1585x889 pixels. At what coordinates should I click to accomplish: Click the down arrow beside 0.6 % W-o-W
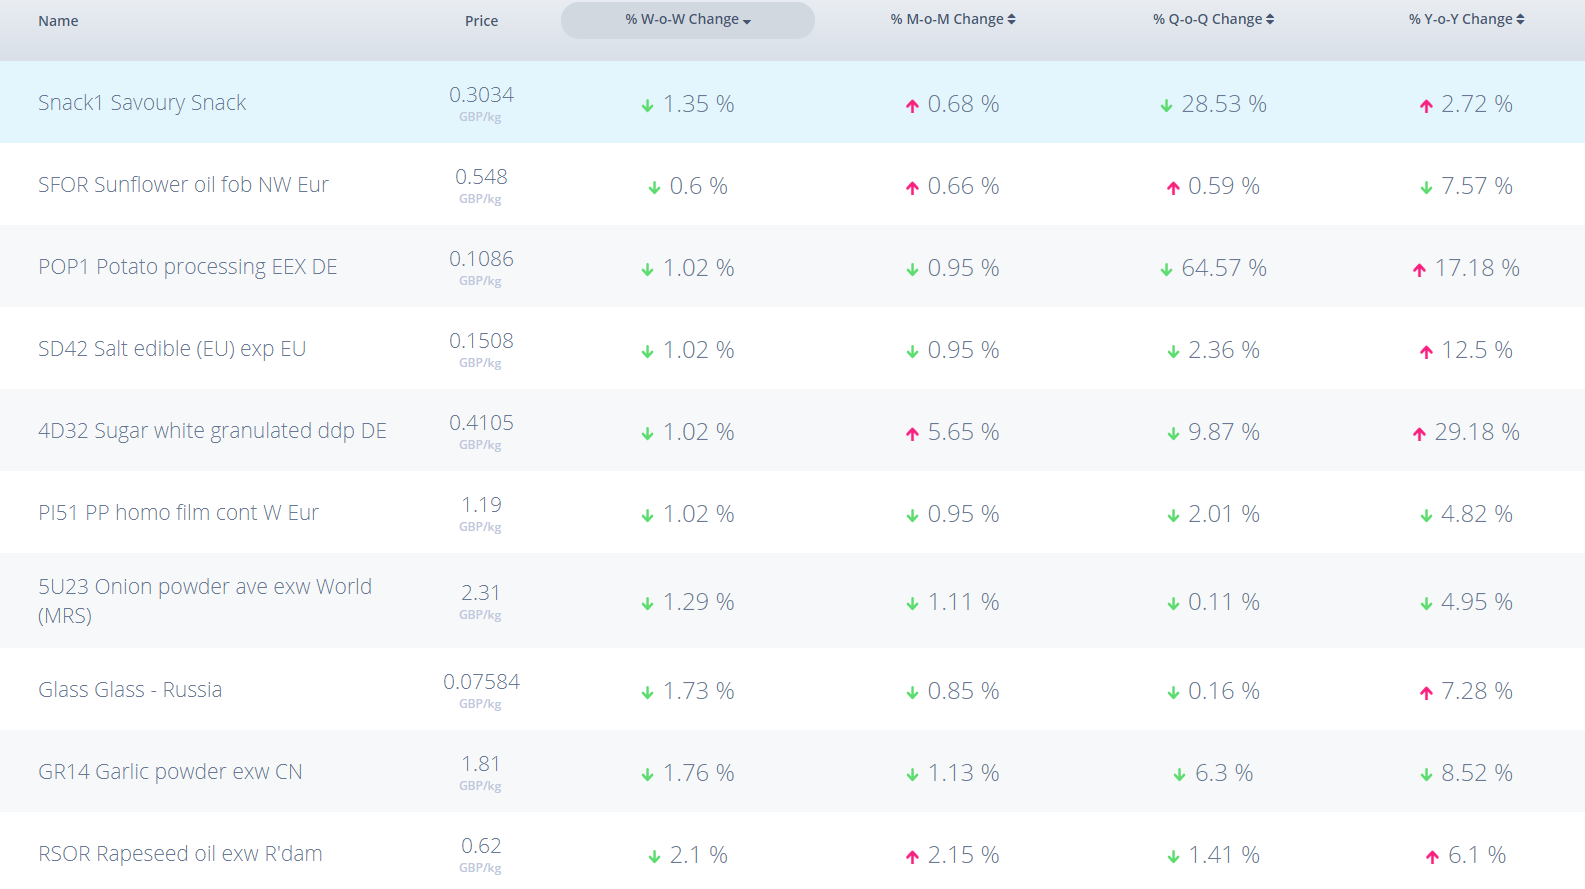[654, 188]
